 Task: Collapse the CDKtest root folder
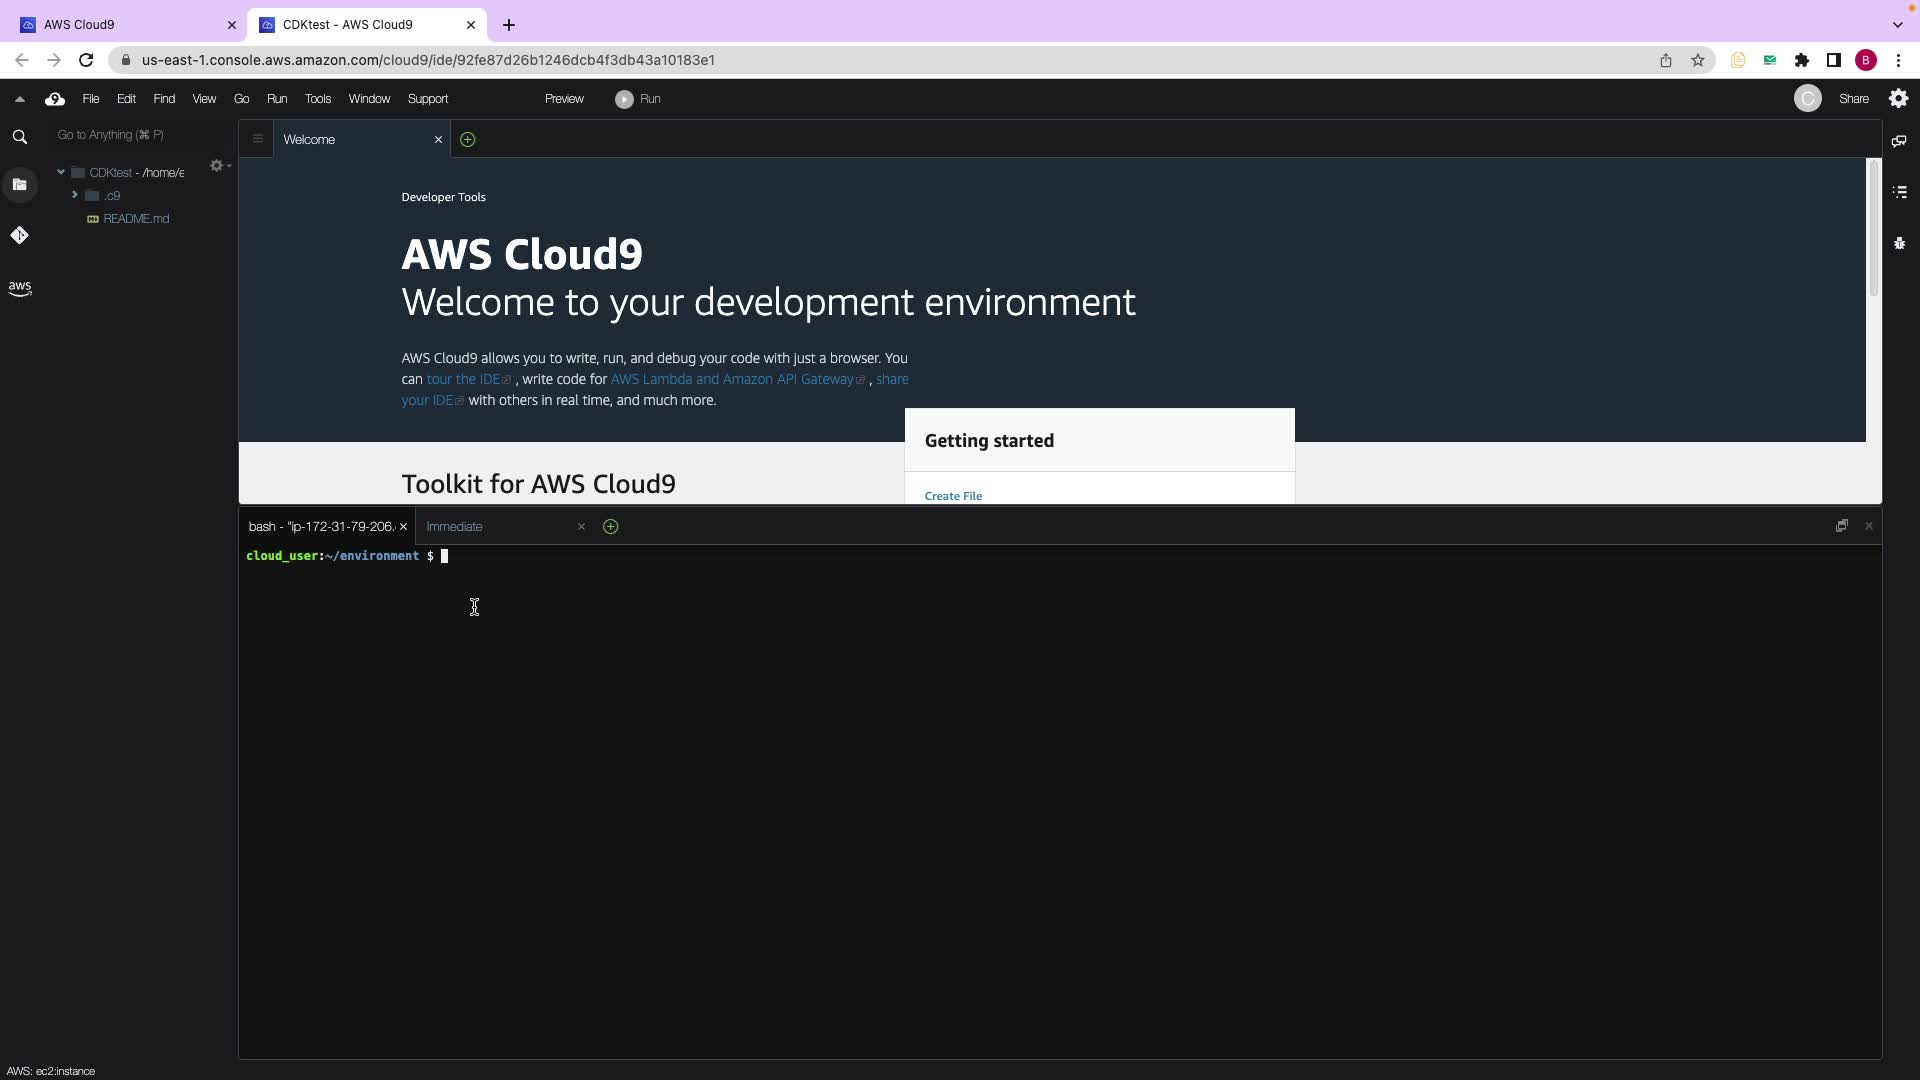pos(61,172)
